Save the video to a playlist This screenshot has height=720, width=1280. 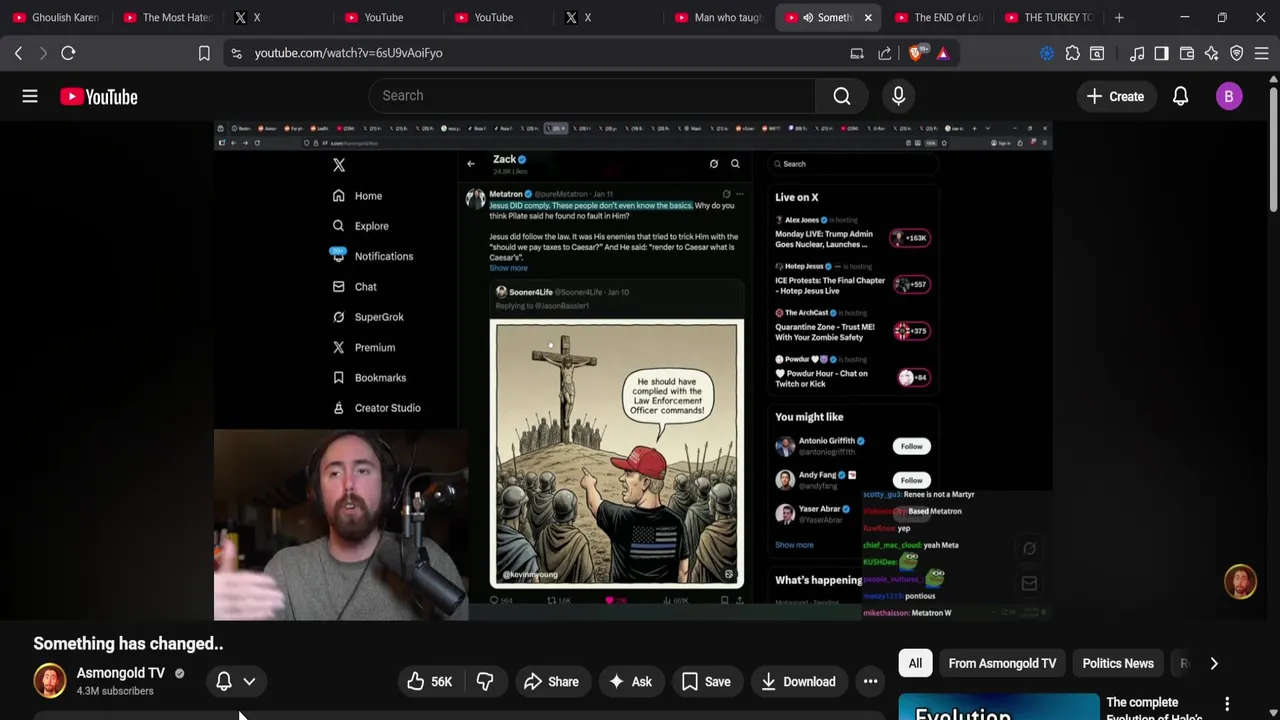tap(706, 682)
